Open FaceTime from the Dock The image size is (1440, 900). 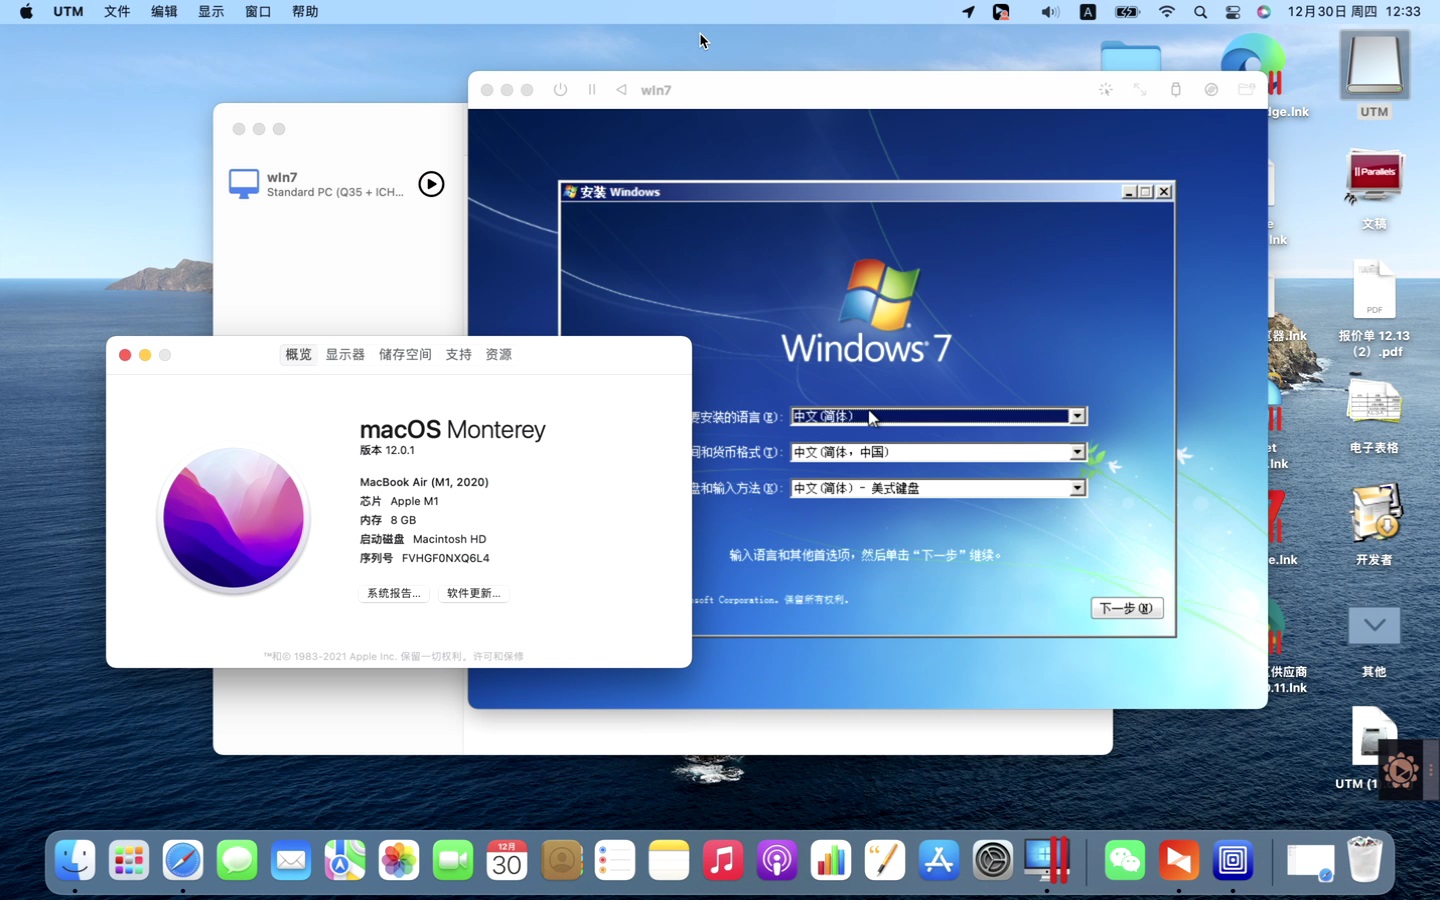[x=453, y=860]
